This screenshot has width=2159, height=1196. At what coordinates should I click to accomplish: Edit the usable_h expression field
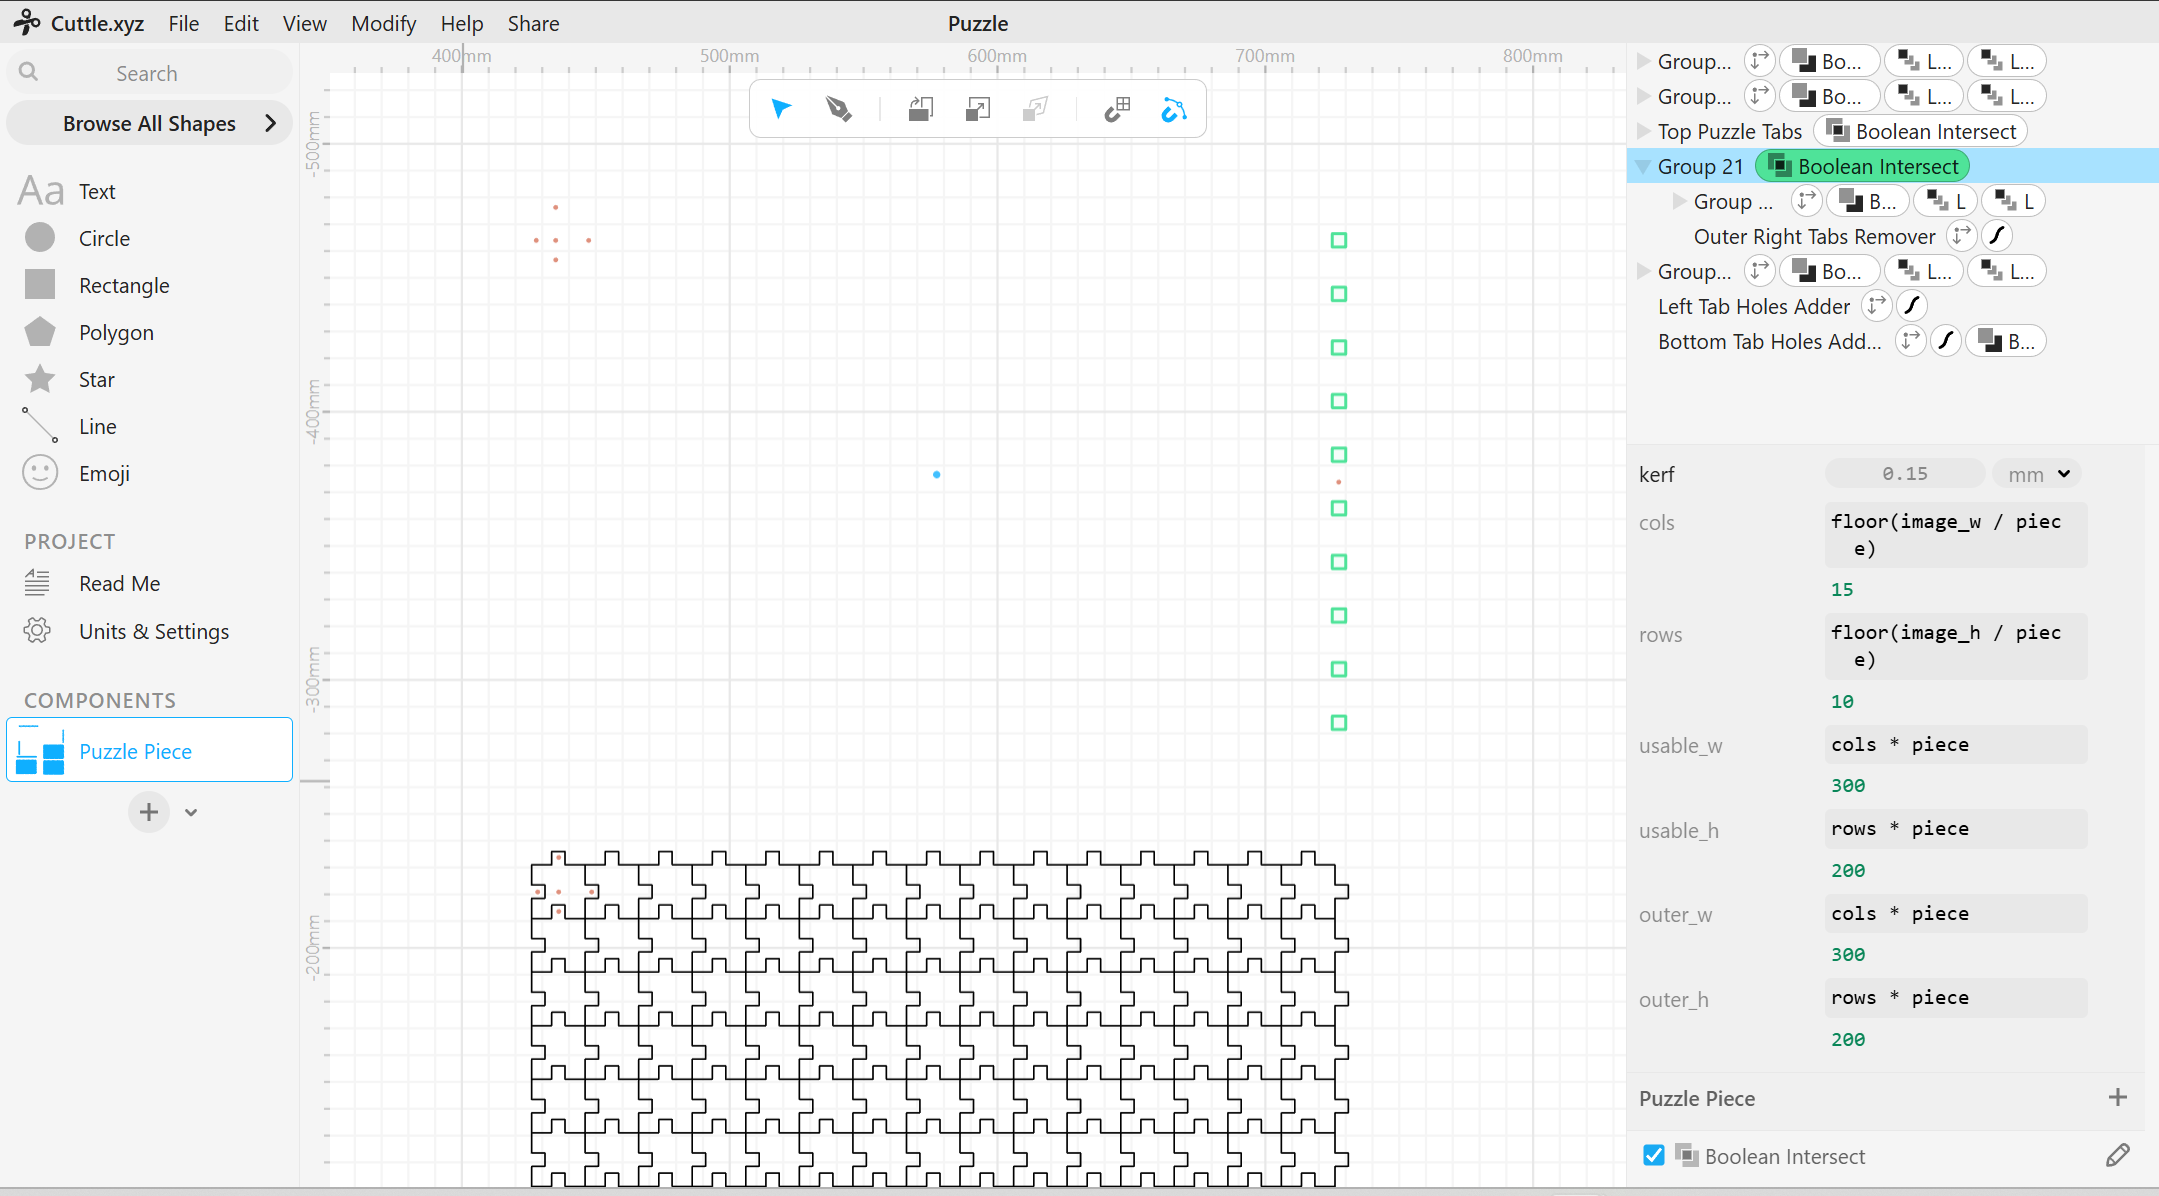pos(1955,828)
